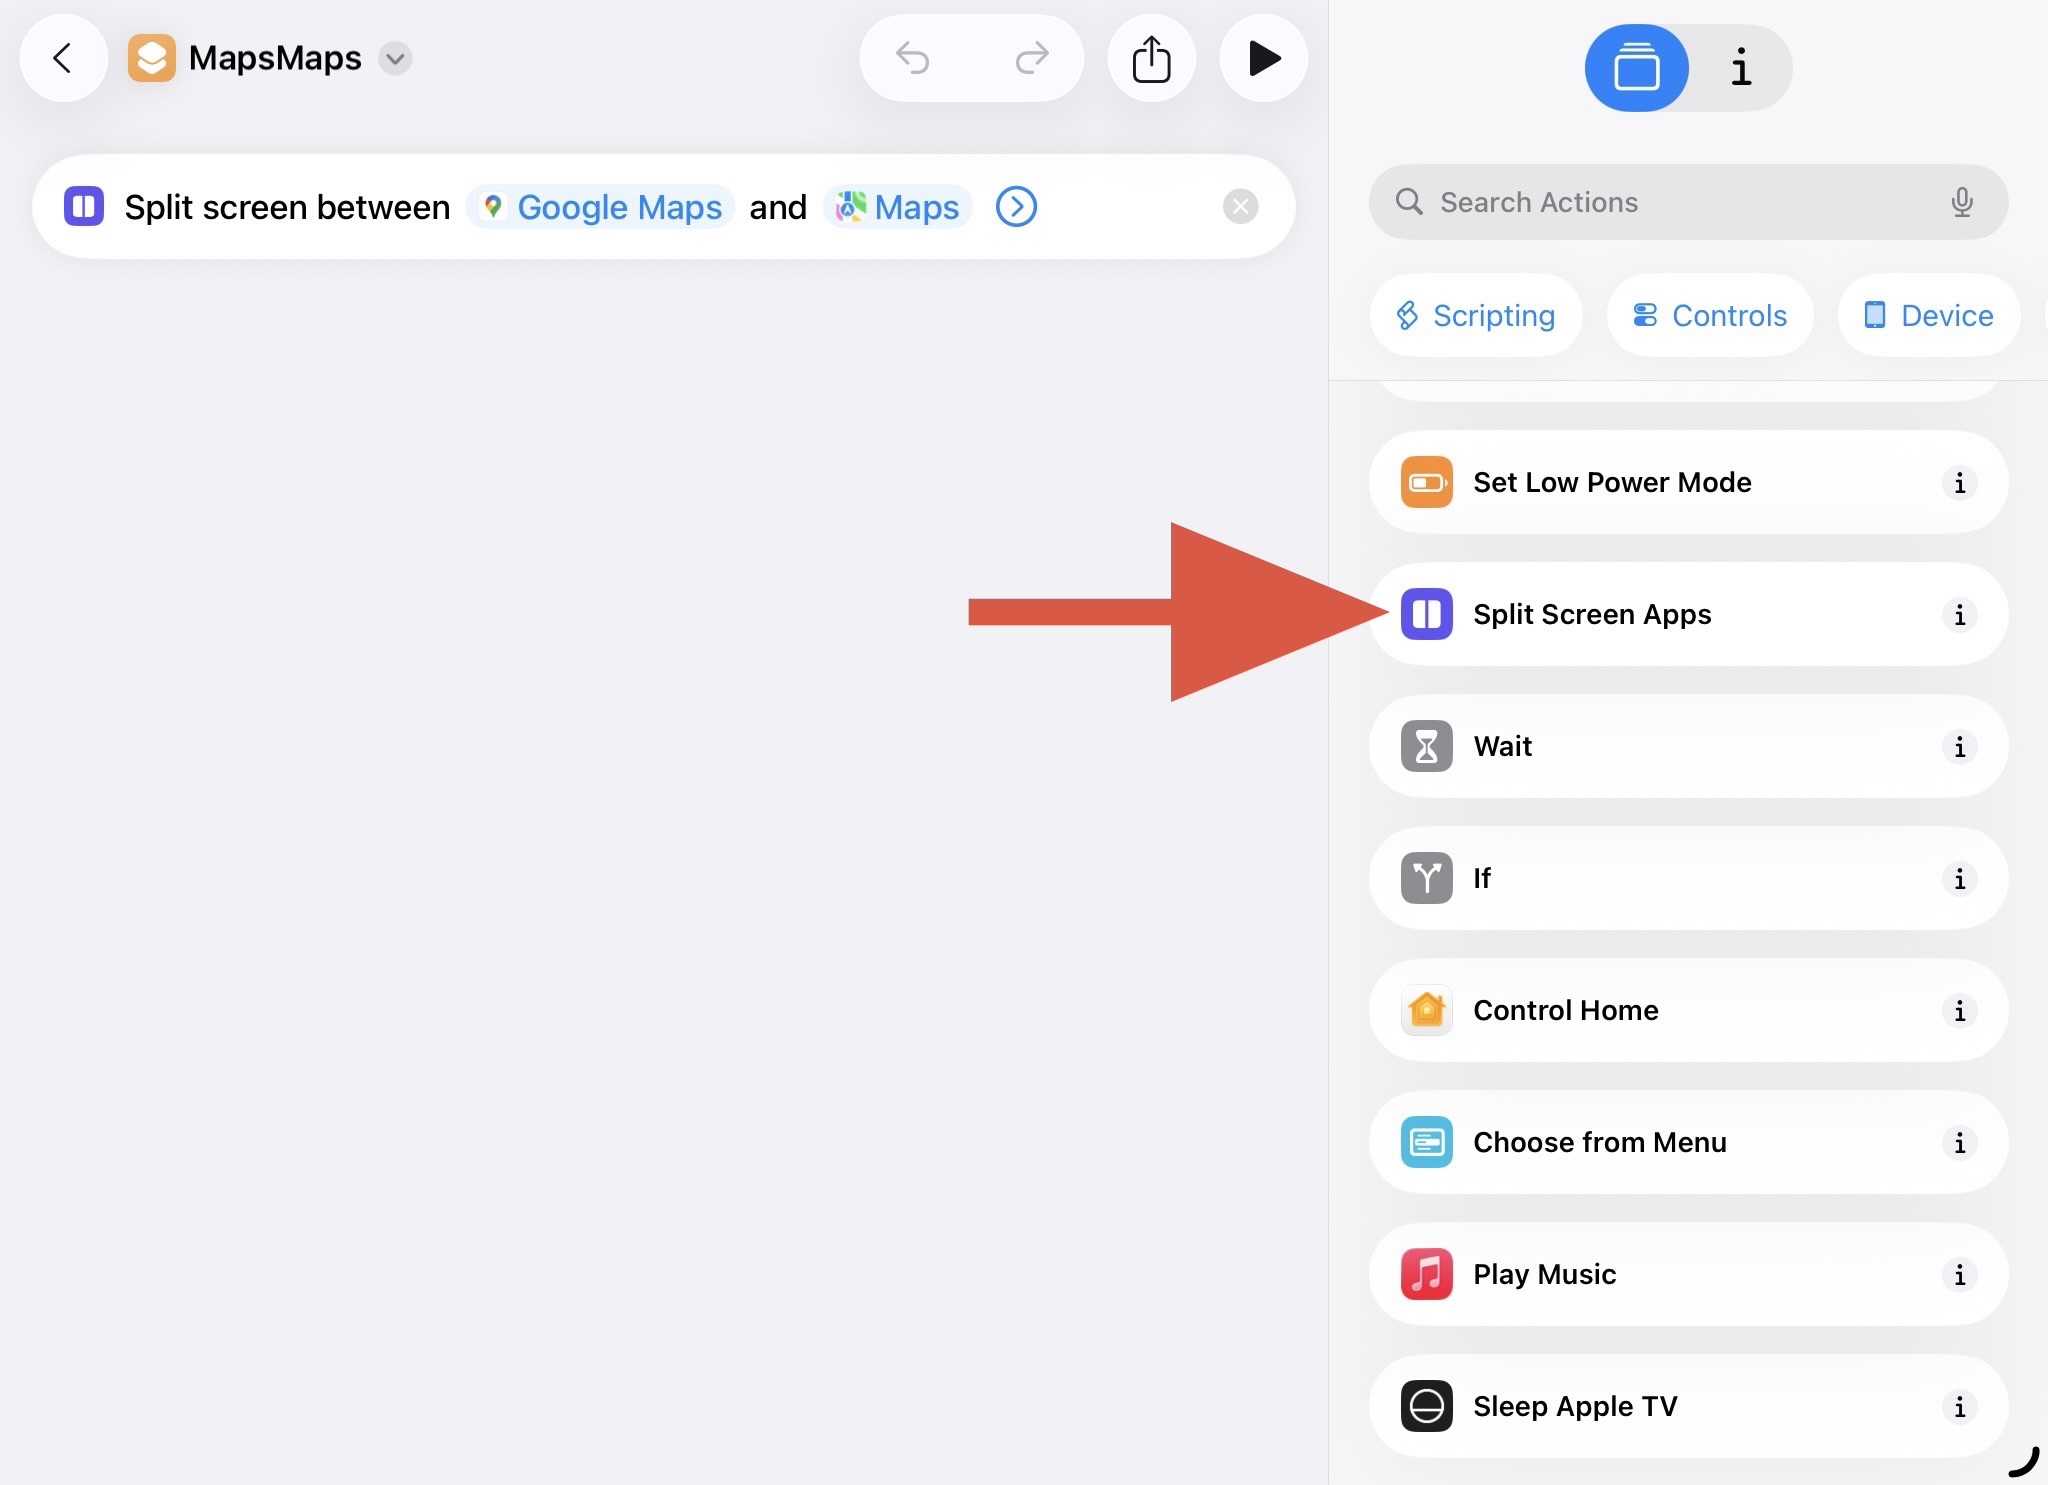Click the search magnifier icon
The width and height of the screenshot is (2048, 1485).
click(x=1409, y=202)
